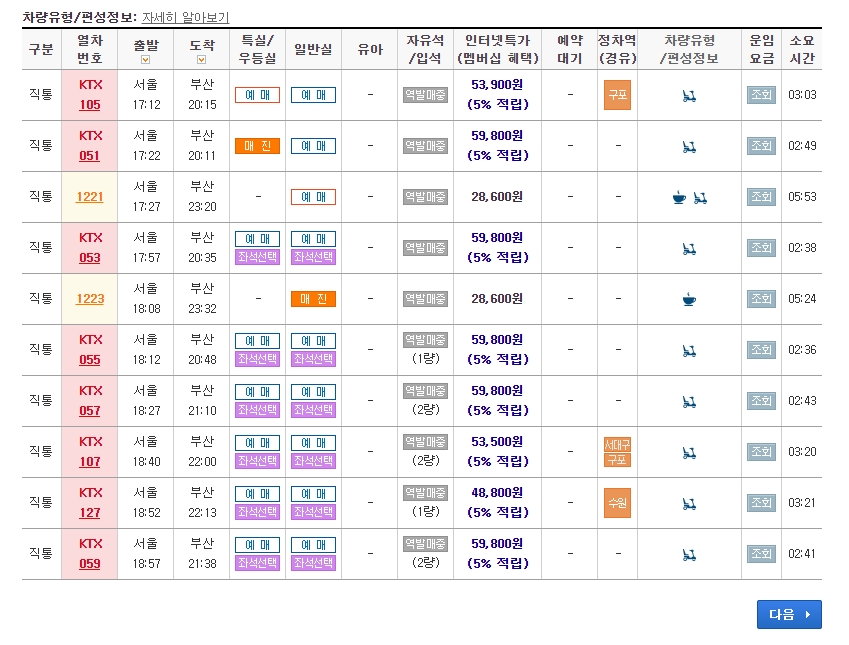The height and width of the screenshot is (645, 849).
Task: Click the 수원 stop badge for KTX 127
Action: tap(617, 502)
